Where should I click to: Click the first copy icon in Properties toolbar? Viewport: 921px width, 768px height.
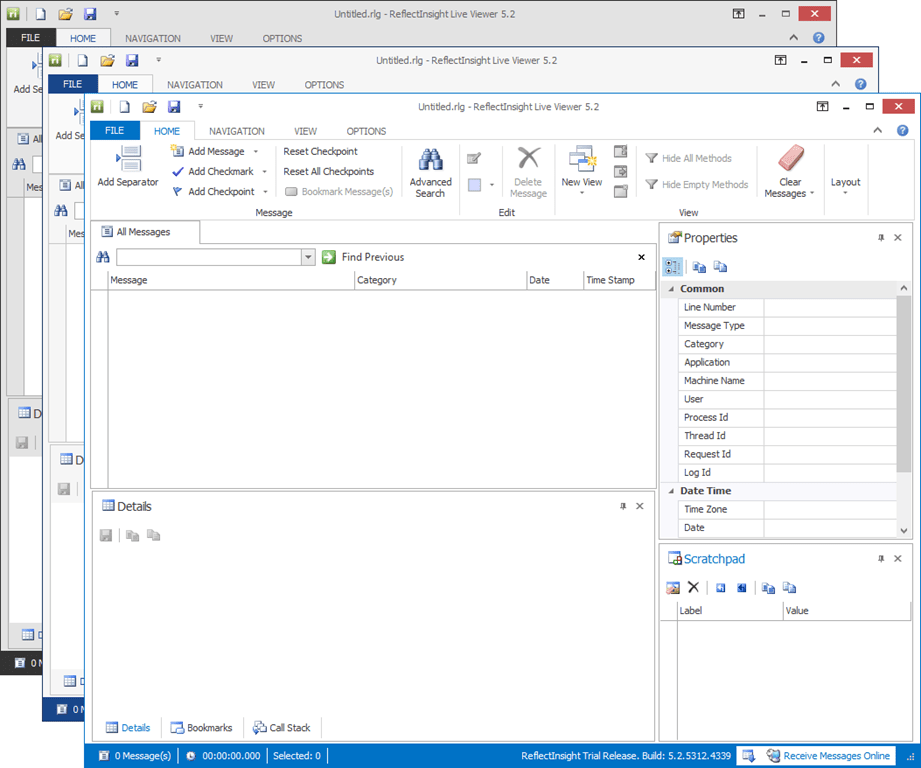coord(699,267)
